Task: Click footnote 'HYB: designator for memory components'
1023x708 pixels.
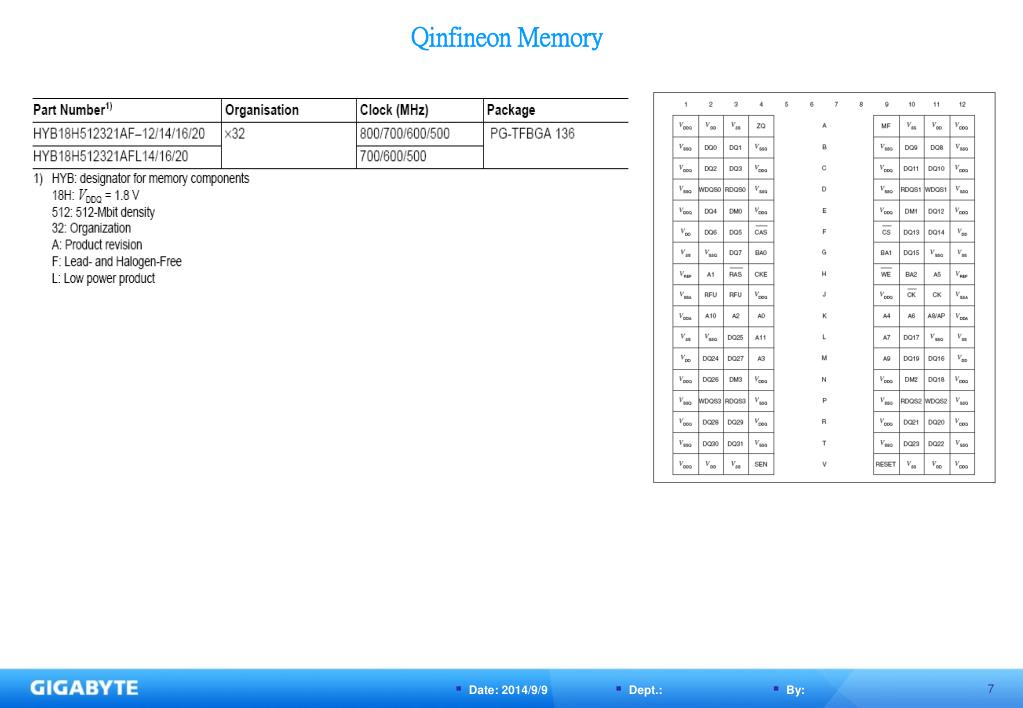Action: coord(151,178)
